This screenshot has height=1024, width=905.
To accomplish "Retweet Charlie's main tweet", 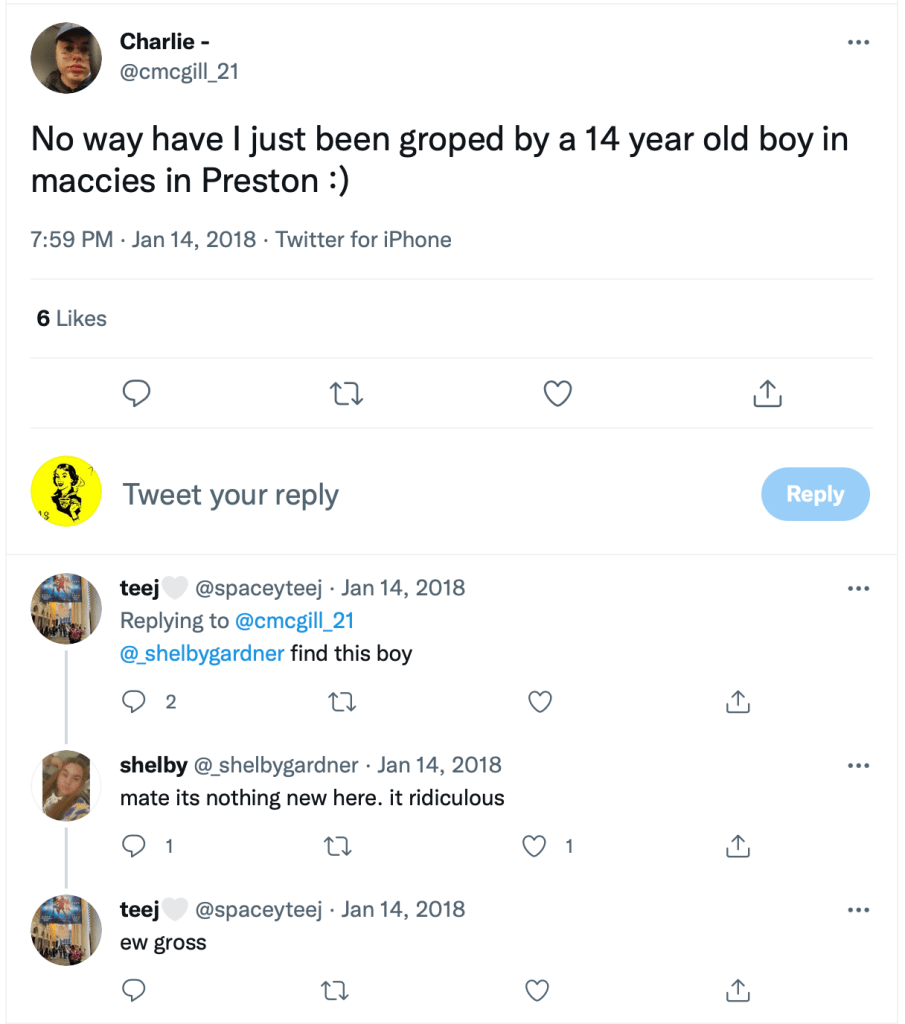I will click(346, 394).
